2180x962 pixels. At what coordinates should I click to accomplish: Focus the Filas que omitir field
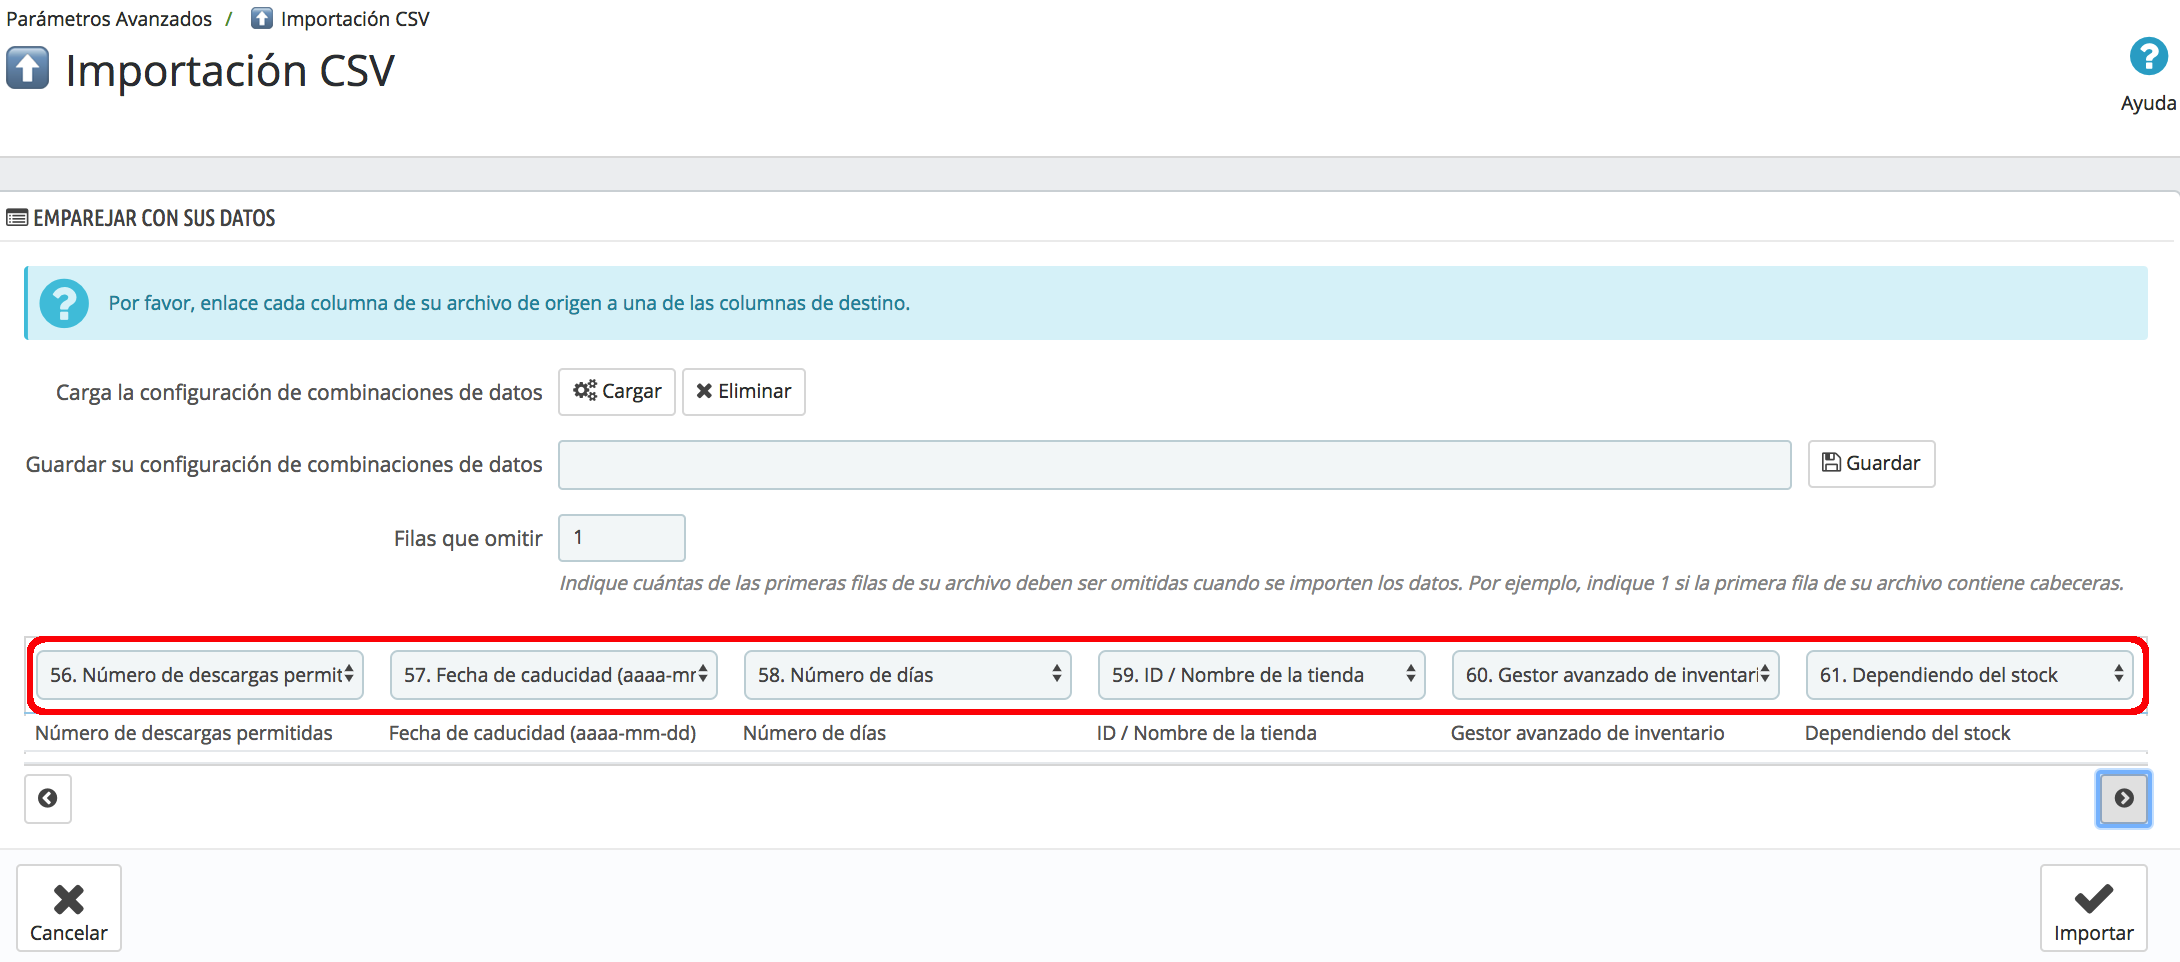tap(622, 538)
